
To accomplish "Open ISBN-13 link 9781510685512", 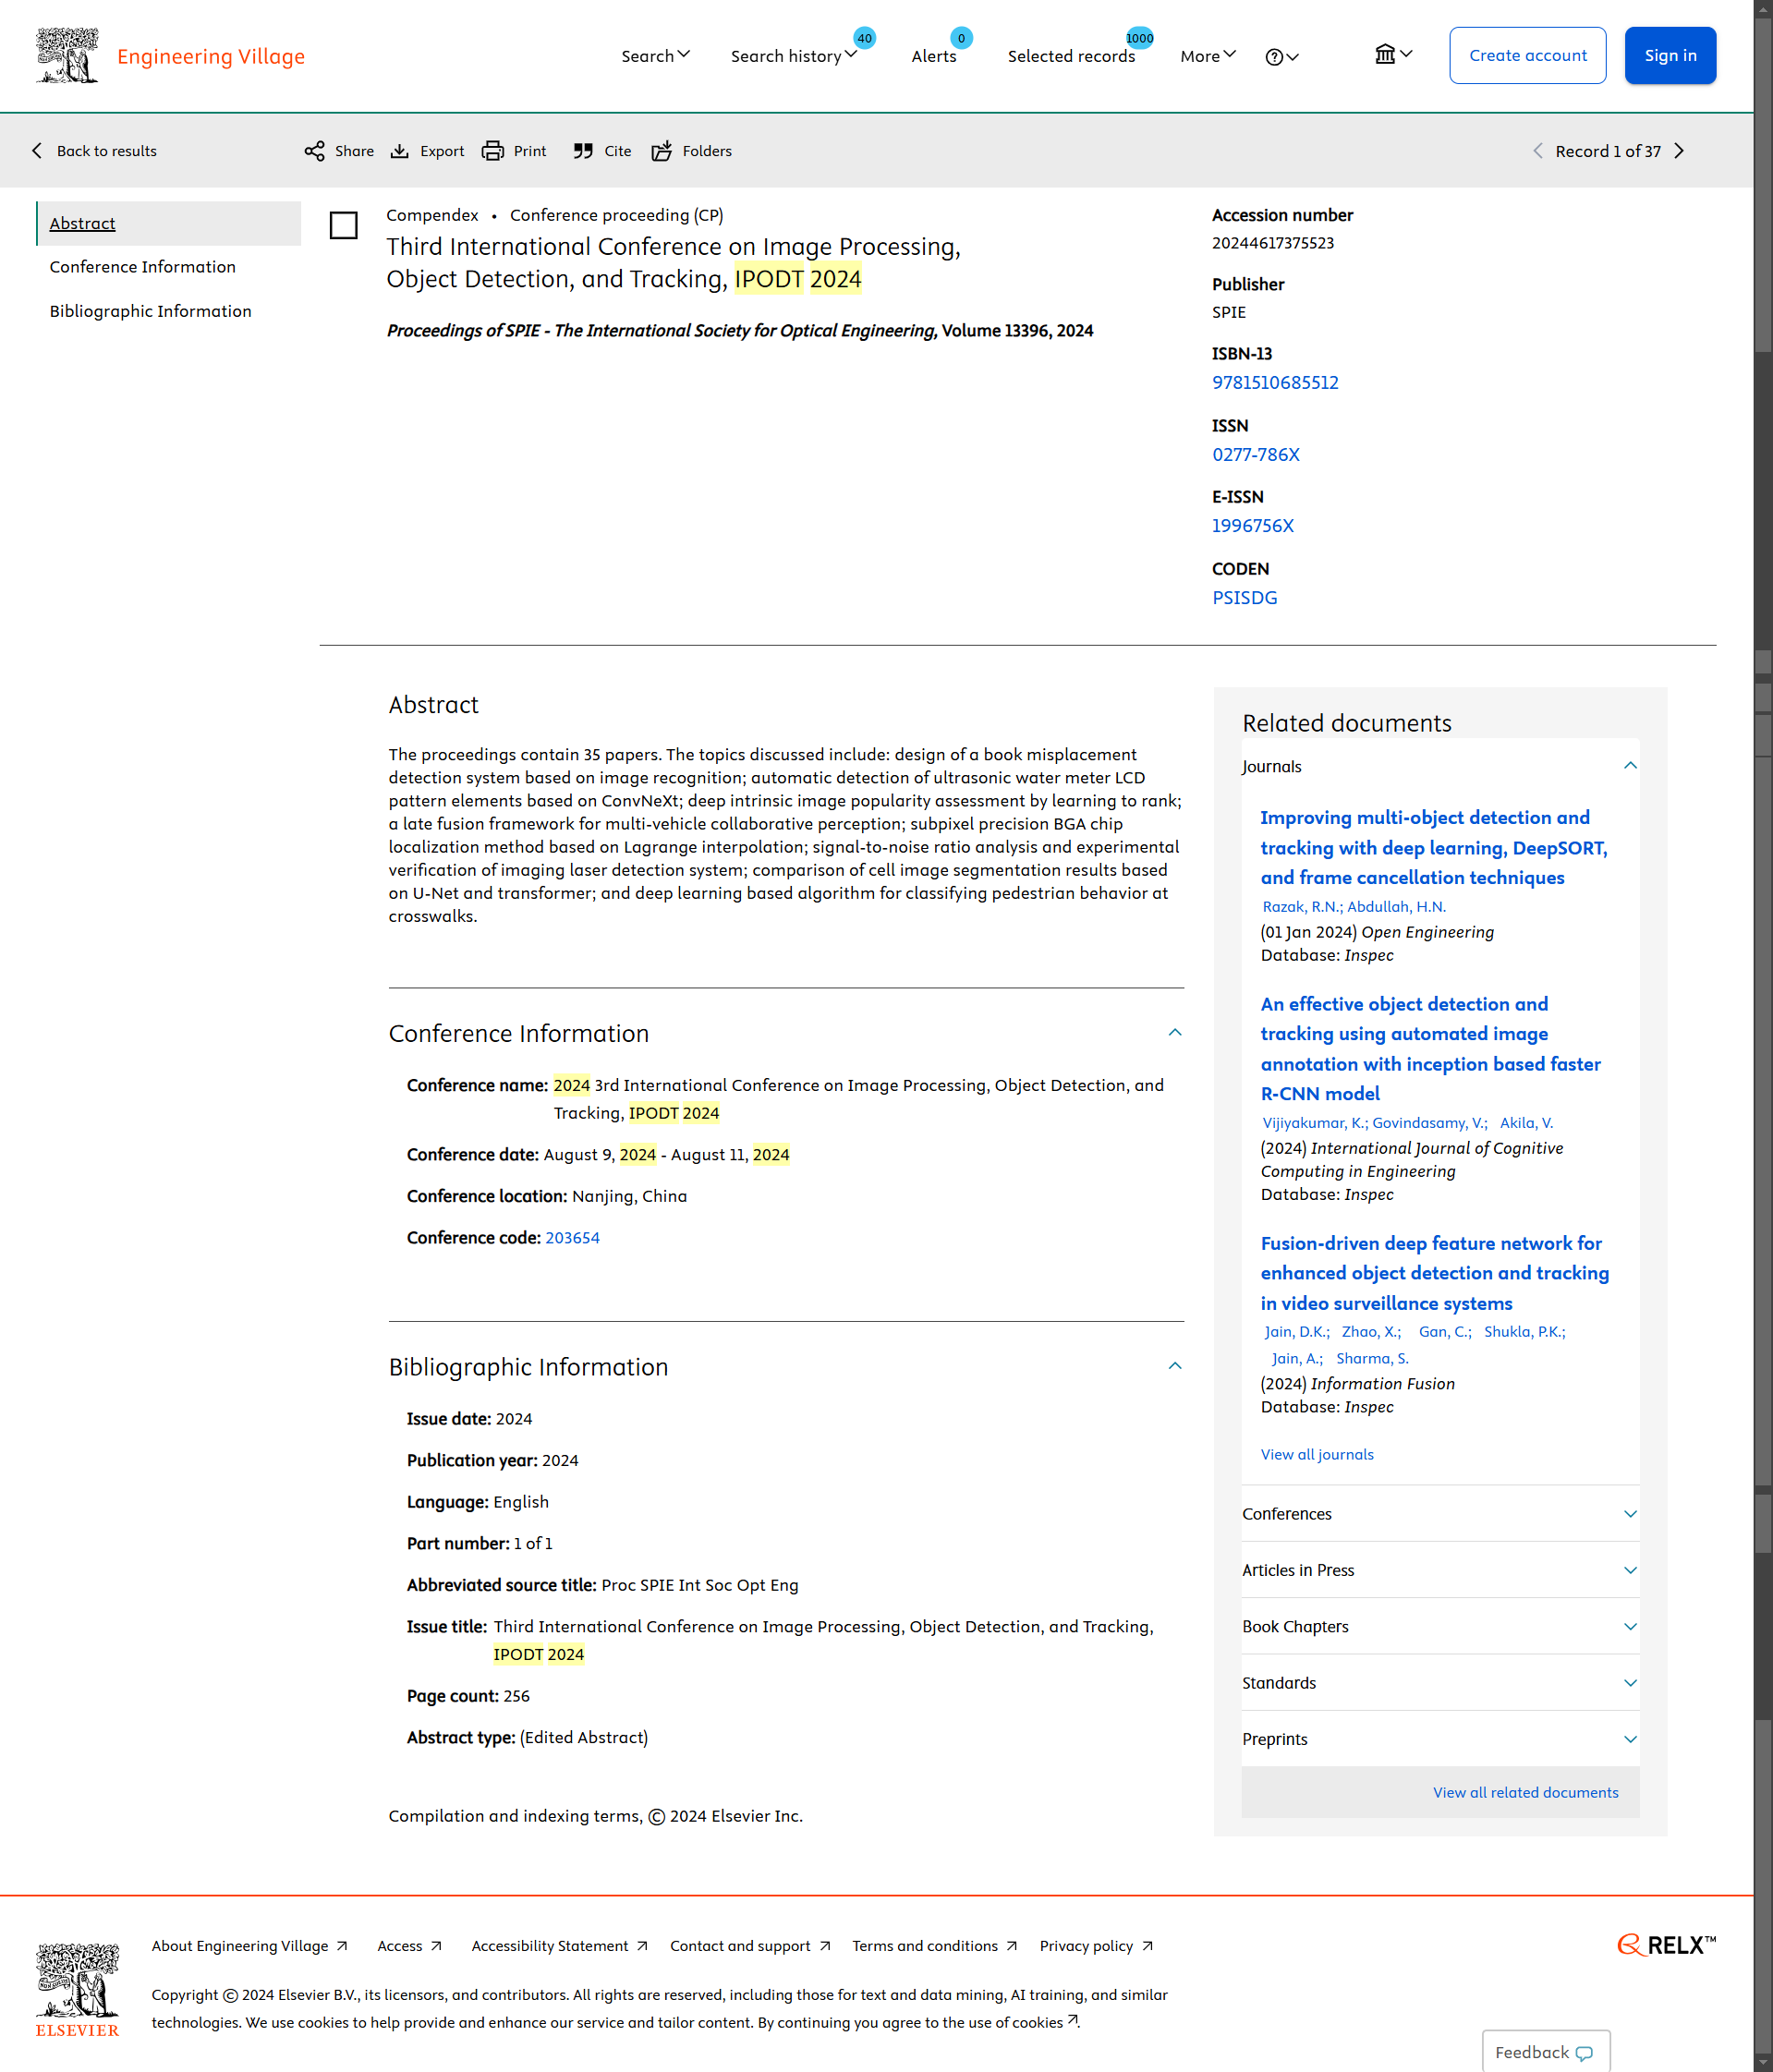I will [x=1275, y=383].
